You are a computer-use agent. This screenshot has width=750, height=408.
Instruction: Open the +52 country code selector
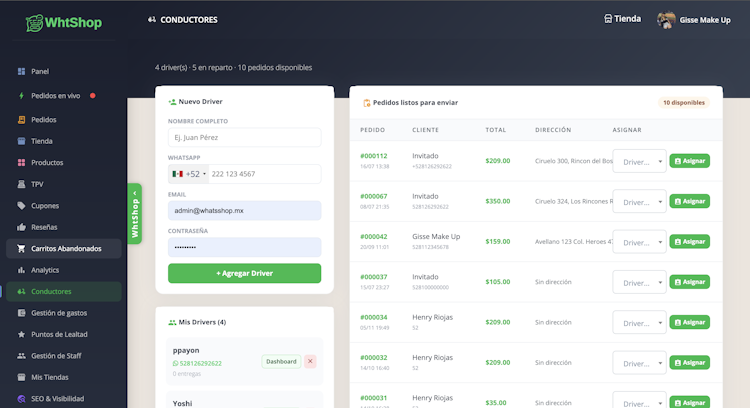click(x=188, y=174)
